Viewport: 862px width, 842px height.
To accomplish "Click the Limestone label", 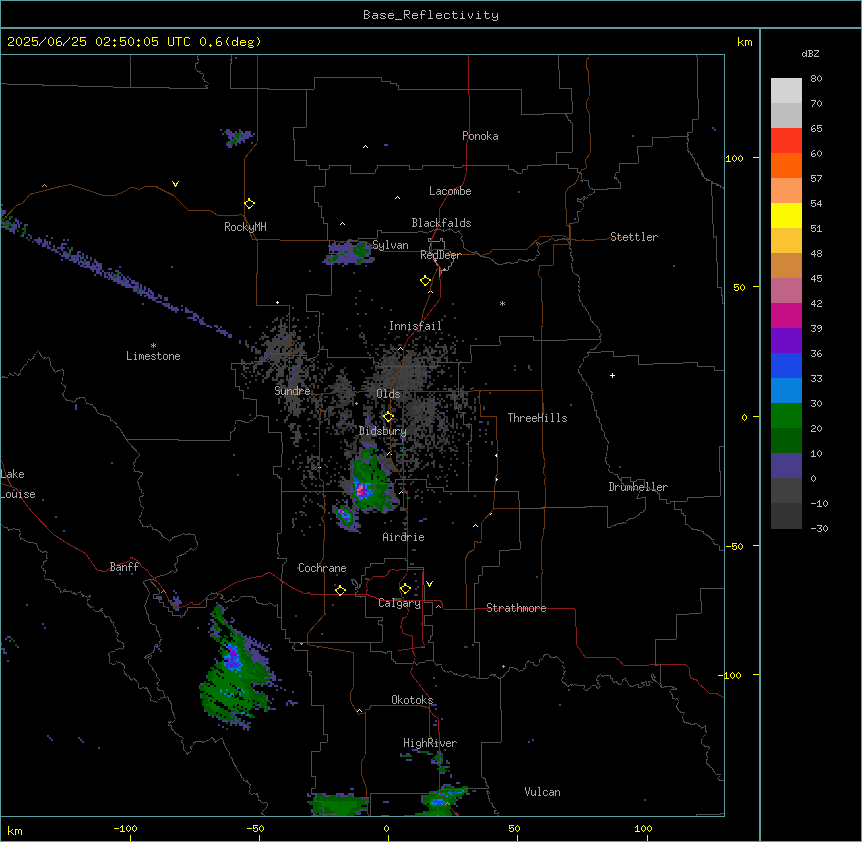I will pos(153,356).
